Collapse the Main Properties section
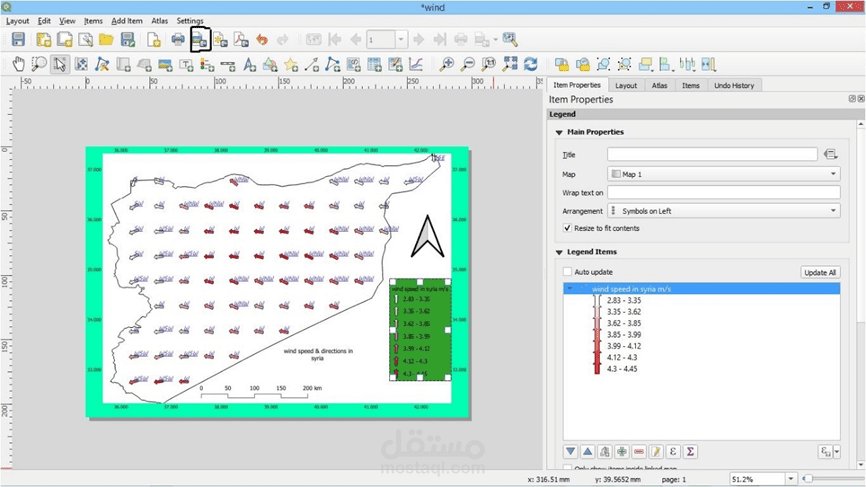Viewport: 866px width, 487px height. (x=559, y=133)
